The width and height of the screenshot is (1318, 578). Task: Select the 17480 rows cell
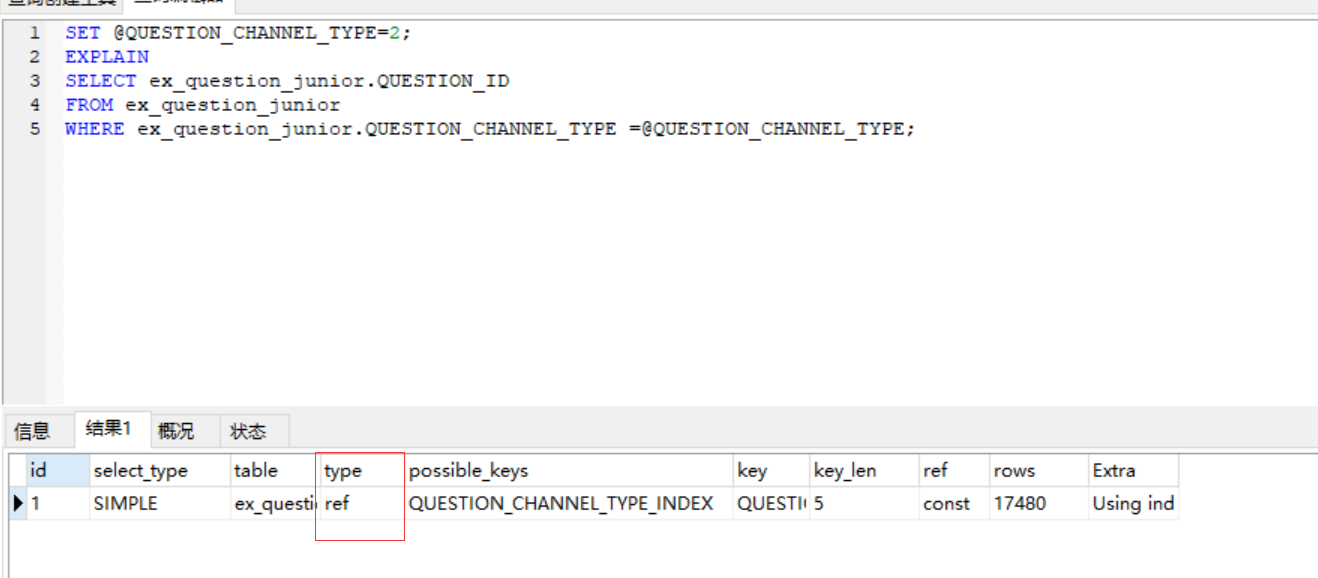(x=1038, y=503)
